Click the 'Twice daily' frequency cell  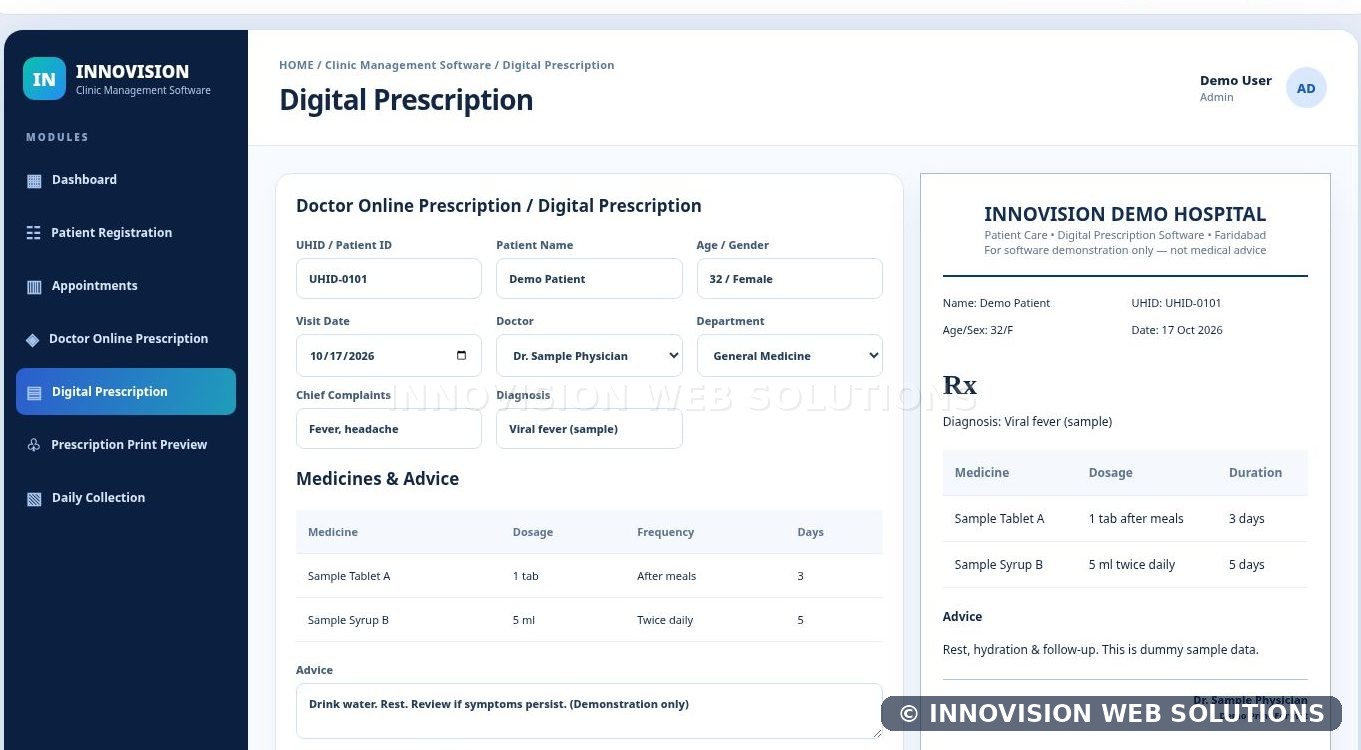click(x=665, y=620)
